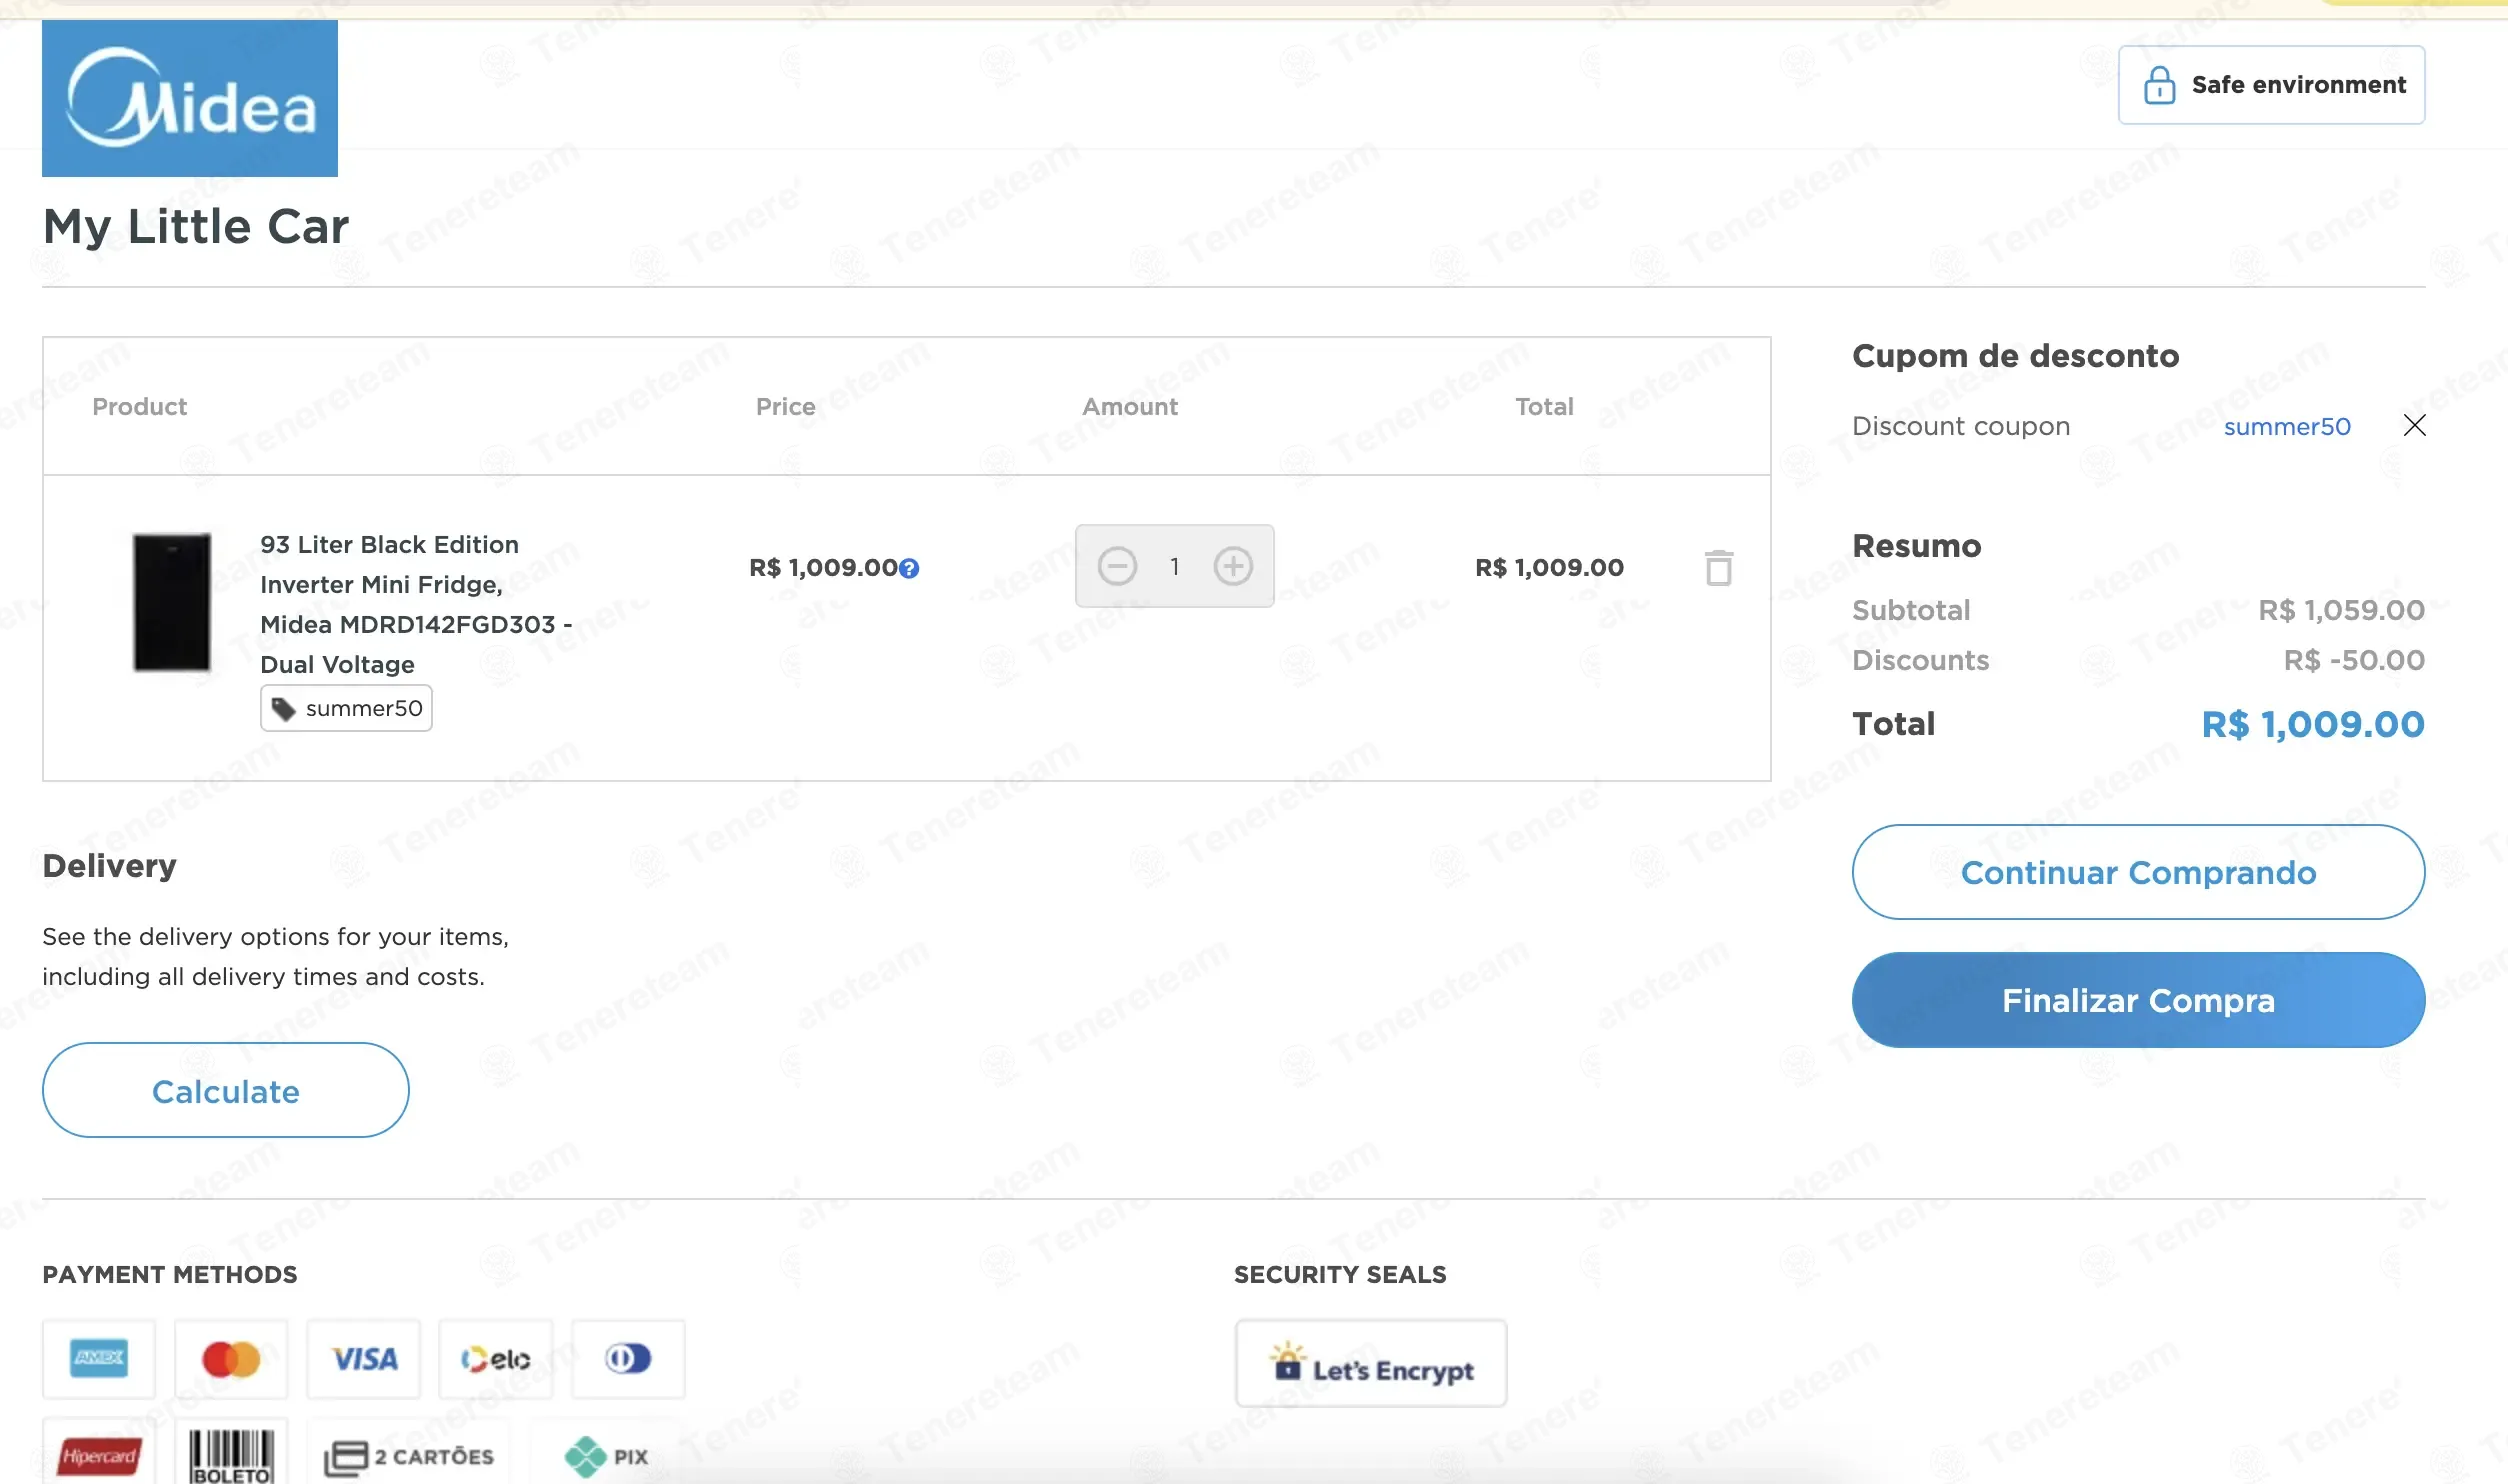Click the Cupom de desconto heading
This screenshot has width=2508, height=1484.
point(2015,356)
